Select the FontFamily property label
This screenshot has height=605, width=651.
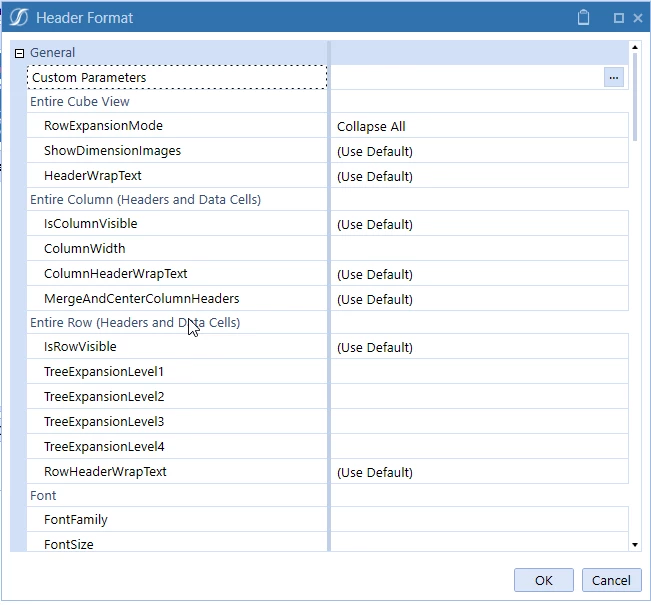click(76, 519)
